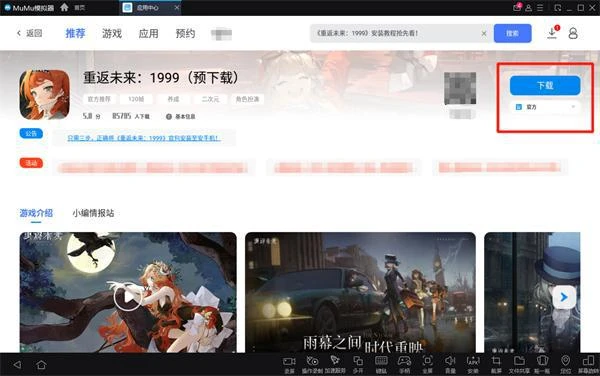Switch to the 推荐 tab
Screen dimensions: 600x376
[x=75, y=34]
